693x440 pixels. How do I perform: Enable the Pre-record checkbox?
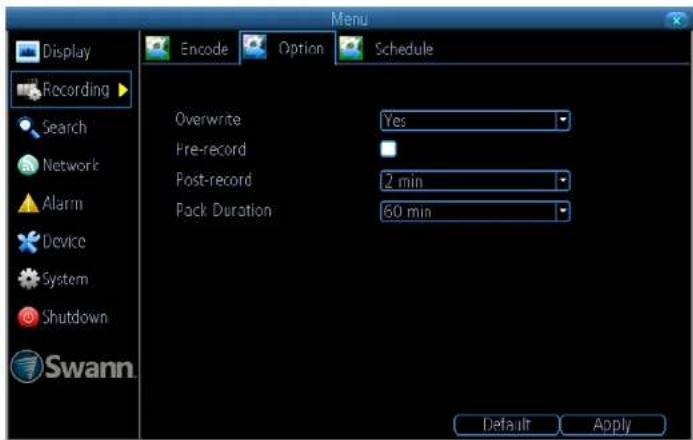coord(388,149)
